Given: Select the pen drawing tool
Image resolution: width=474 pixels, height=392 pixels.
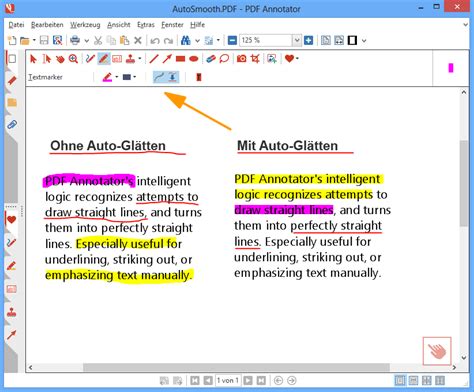Looking at the screenshot, I should tap(90, 59).
